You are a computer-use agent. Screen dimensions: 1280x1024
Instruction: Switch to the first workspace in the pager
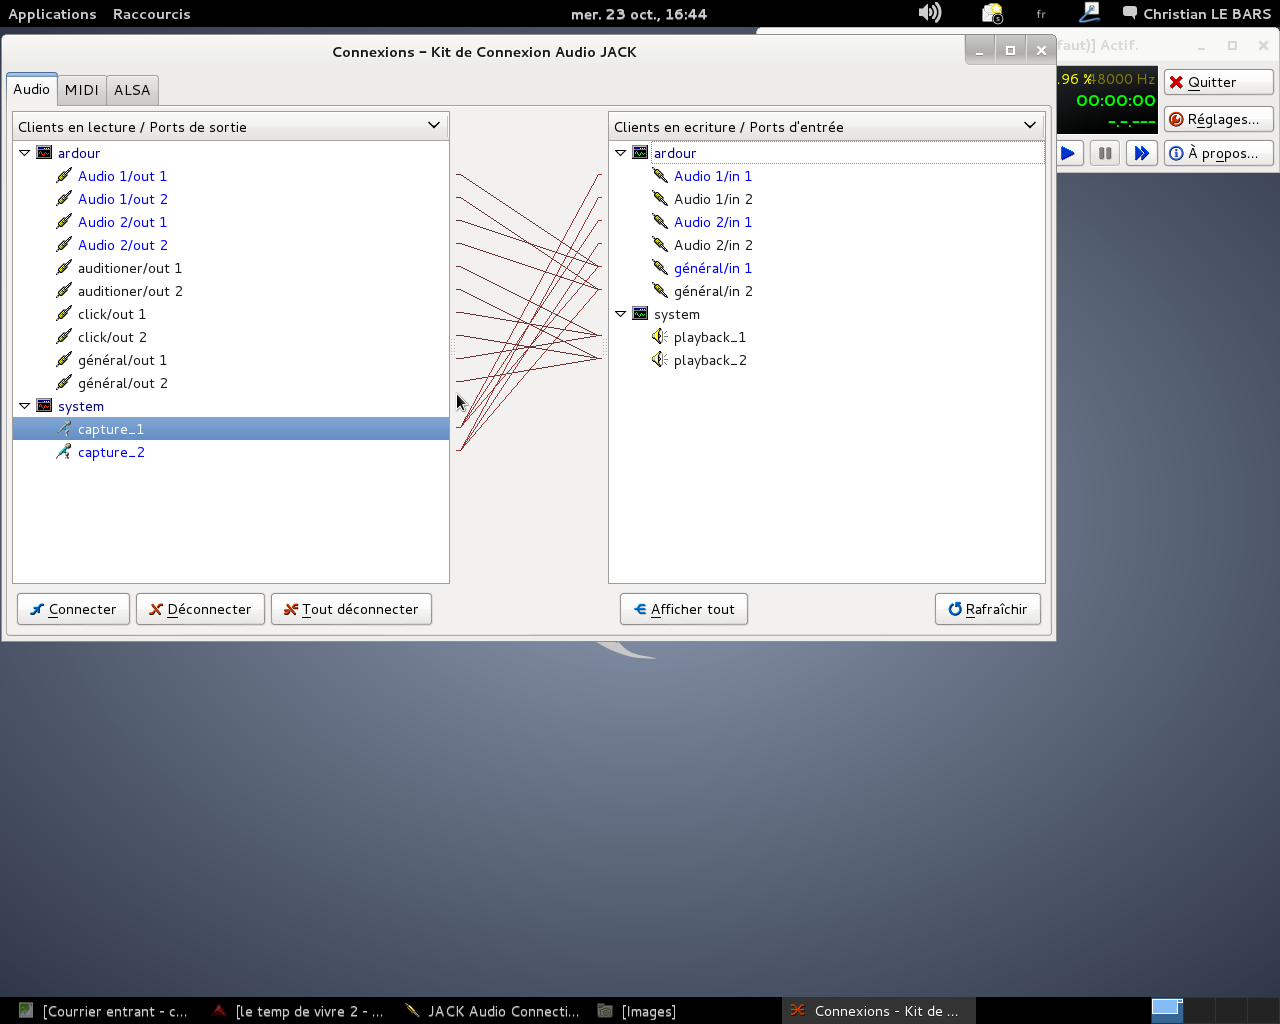click(x=1167, y=1010)
